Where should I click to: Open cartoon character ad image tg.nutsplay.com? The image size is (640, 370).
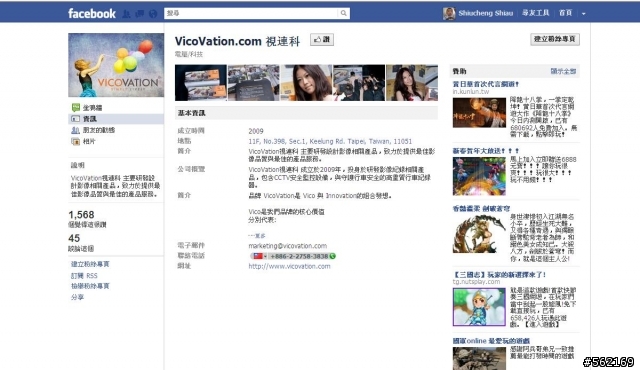point(479,307)
